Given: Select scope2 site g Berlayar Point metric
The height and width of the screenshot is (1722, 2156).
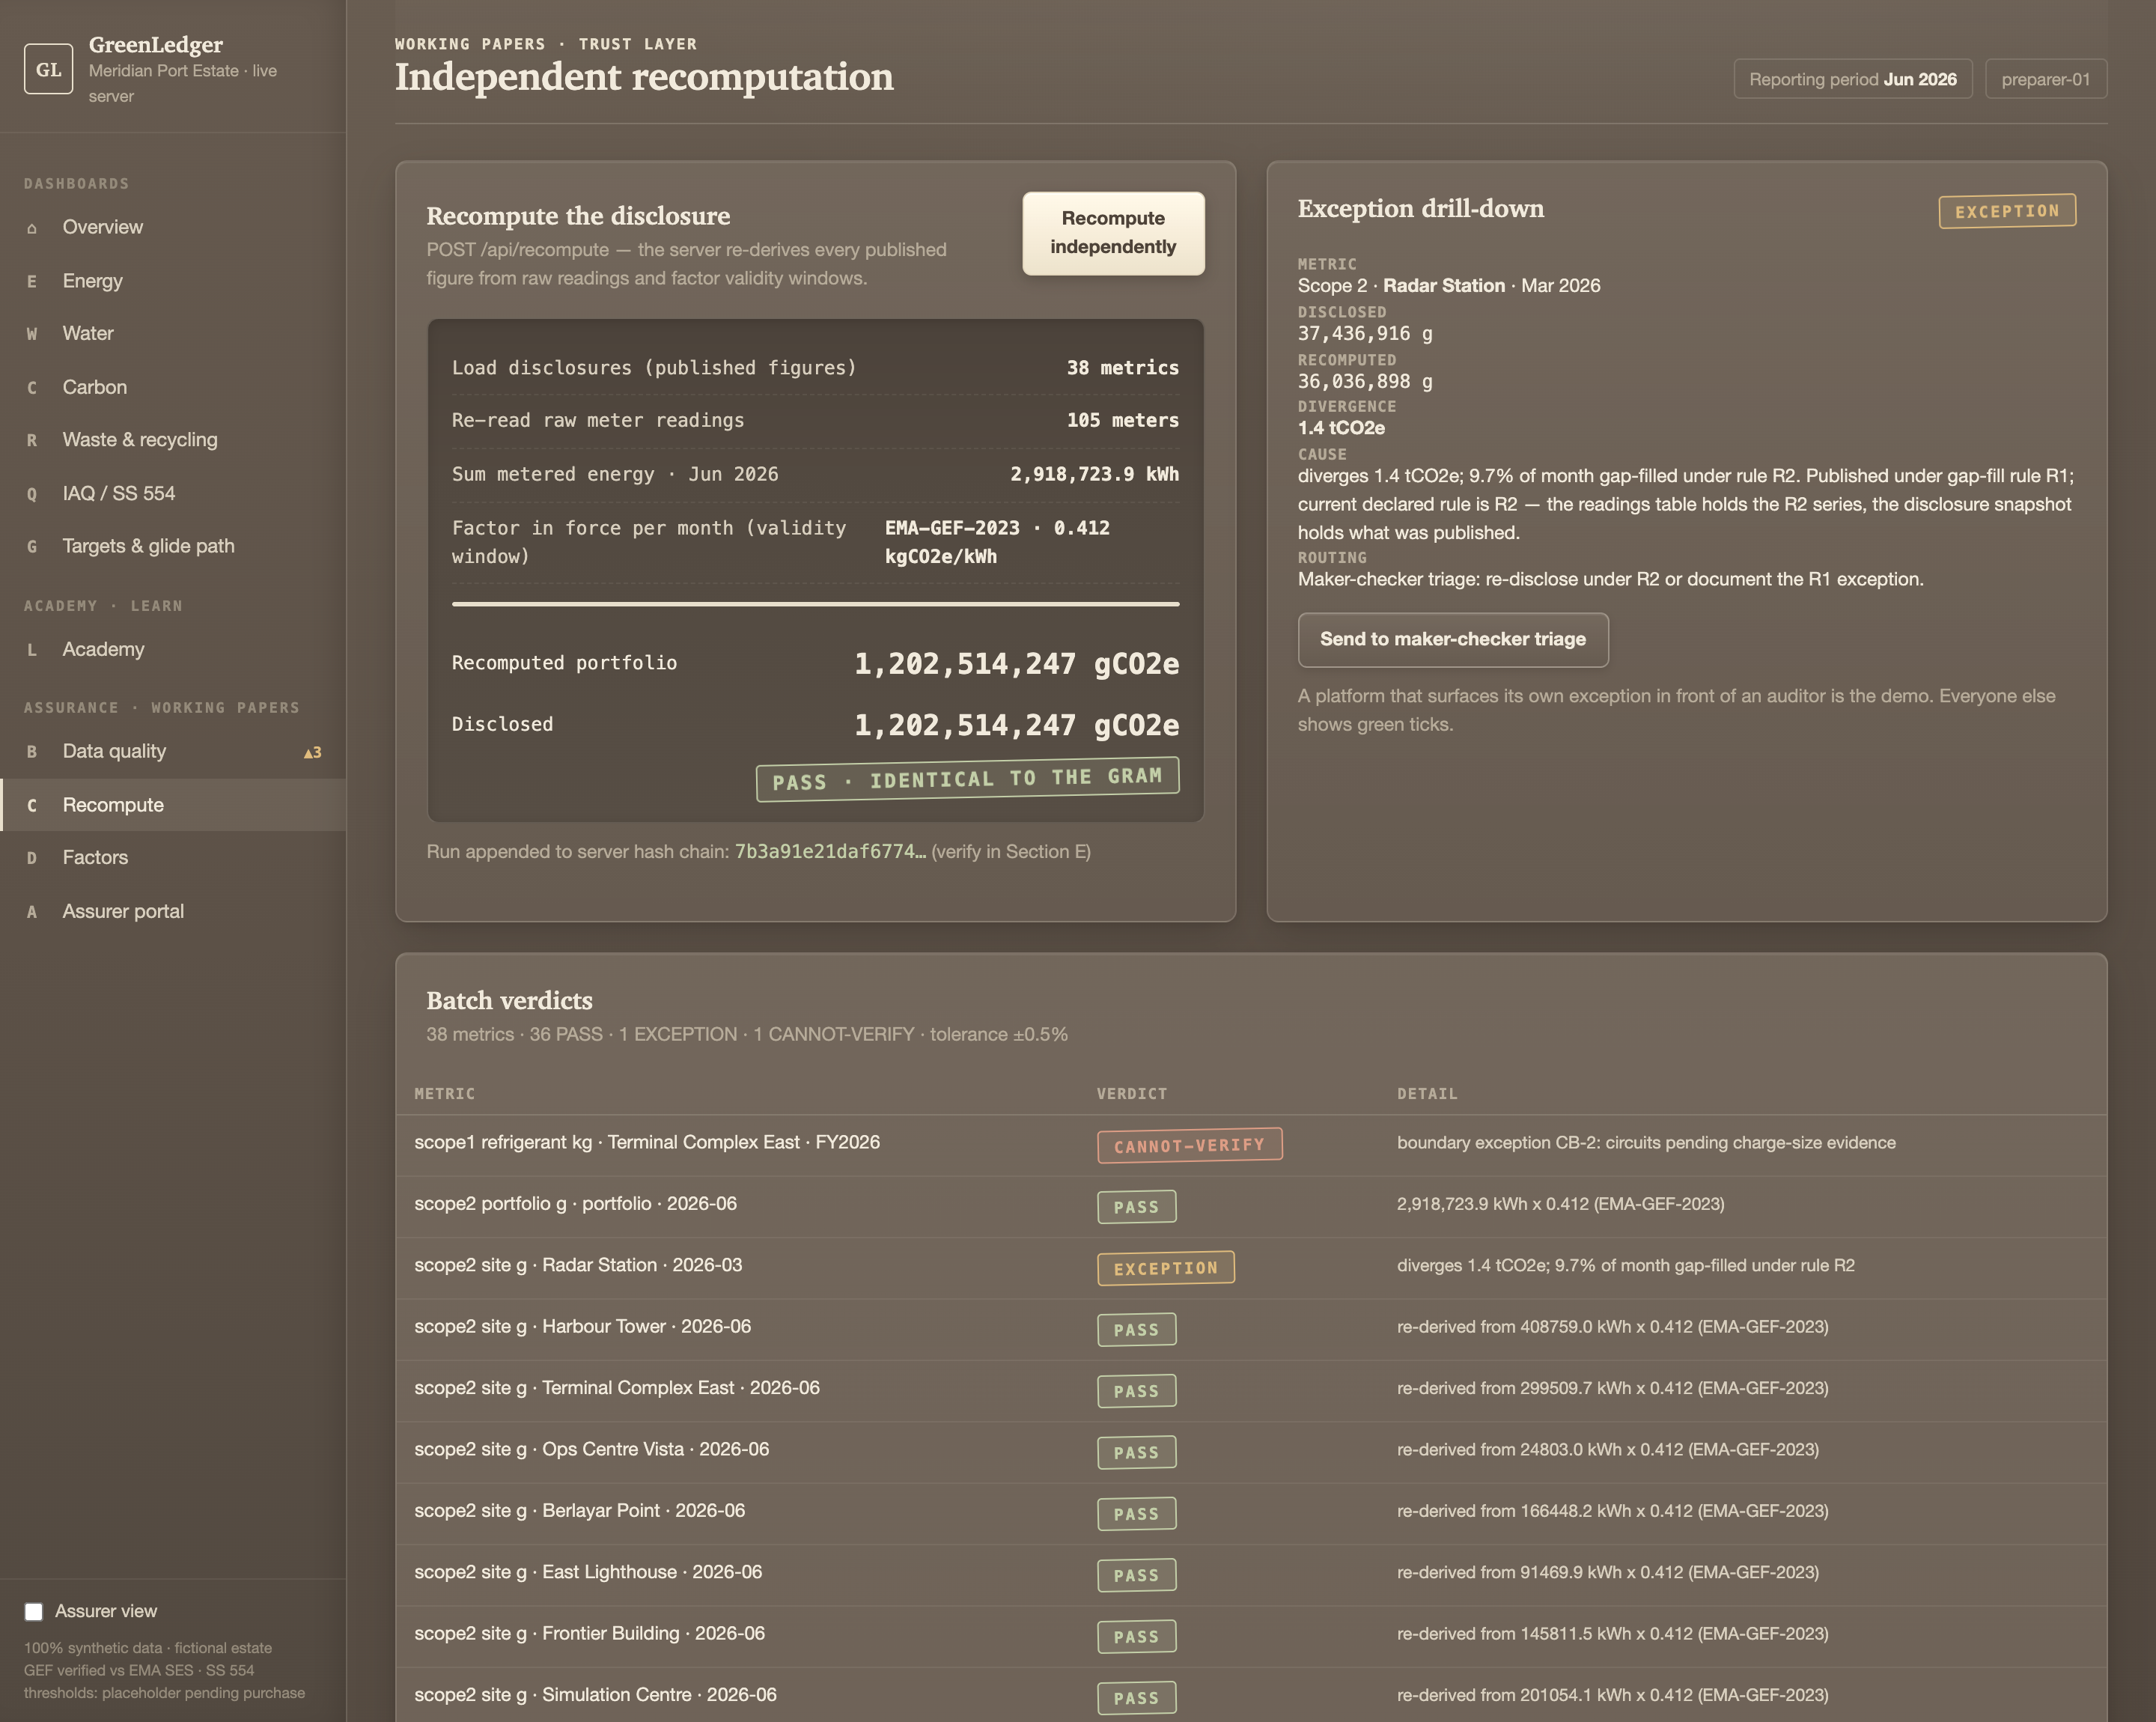Looking at the screenshot, I should [x=579, y=1510].
